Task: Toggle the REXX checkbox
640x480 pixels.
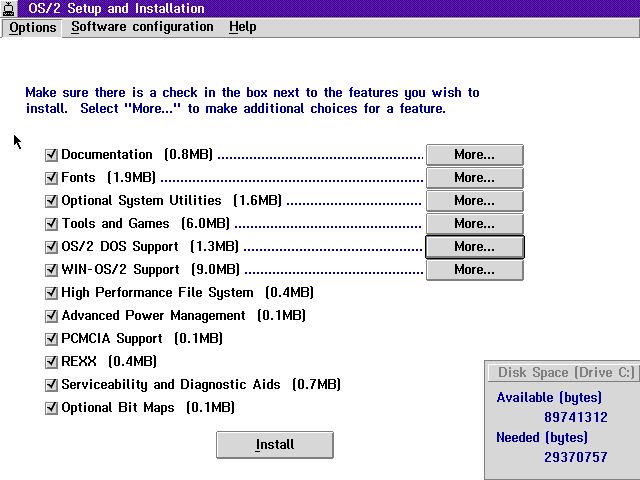Action: click(51, 362)
